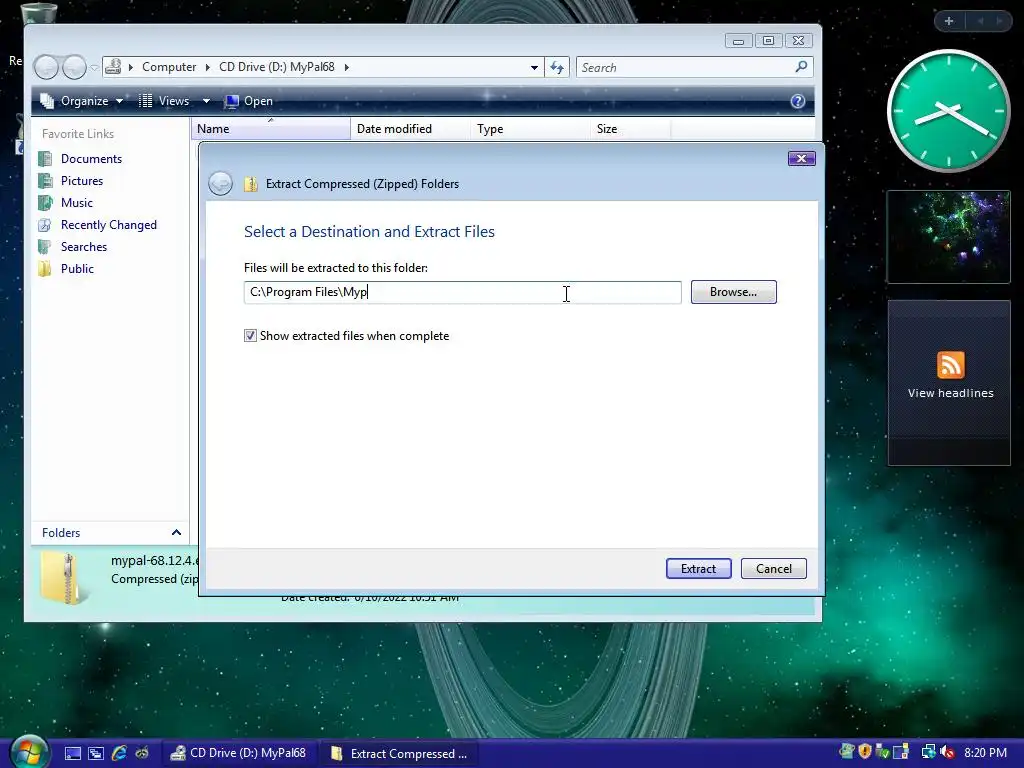Image resolution: width=1024 pixels, height=768 pixels.
Task: Open Browse to choose destination folder
Action: pyautogui.click(x=733, y=292)
